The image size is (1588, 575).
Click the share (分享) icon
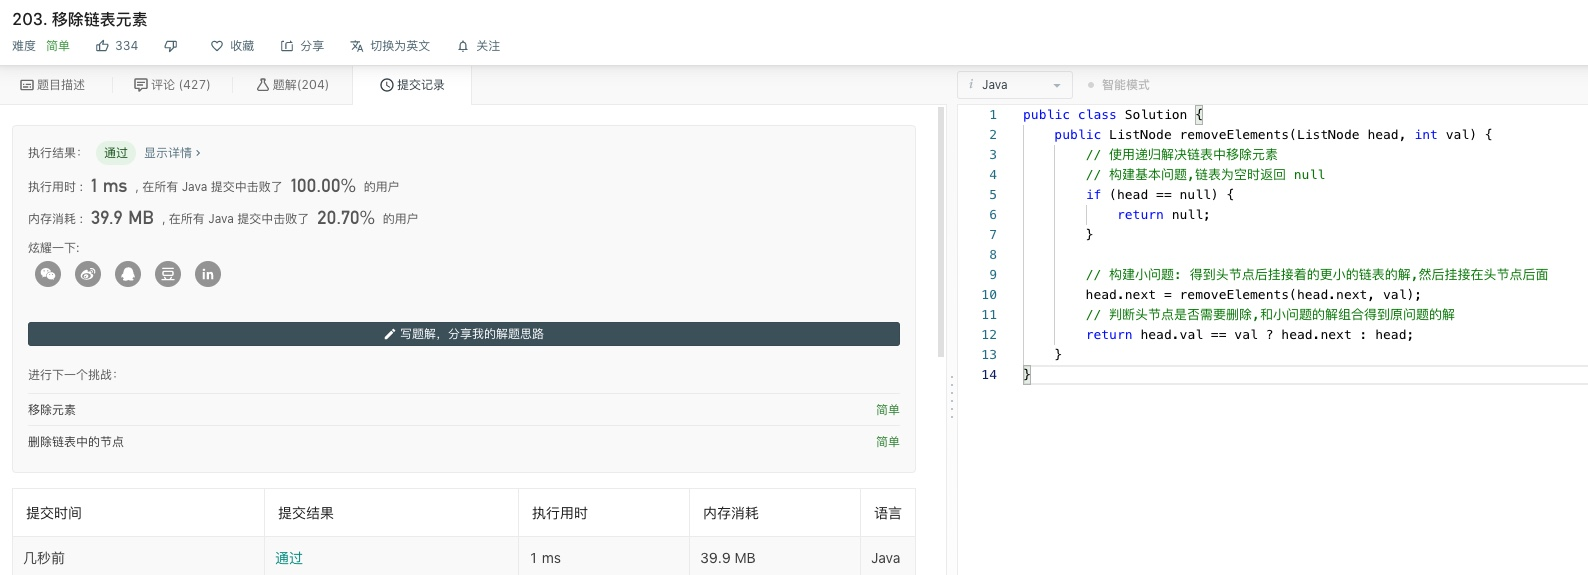pyautogui.click(x=287, y=46)
